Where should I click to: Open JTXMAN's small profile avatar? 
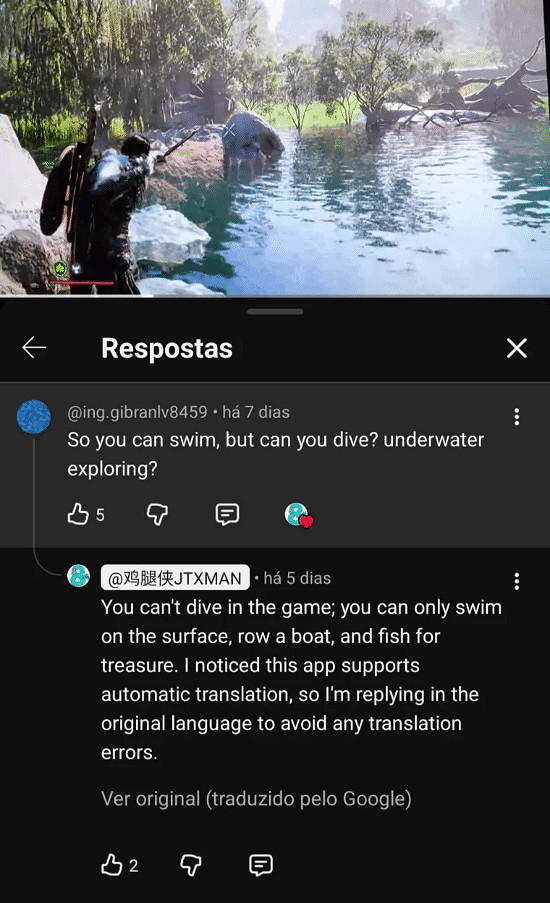tap(79, 576)
